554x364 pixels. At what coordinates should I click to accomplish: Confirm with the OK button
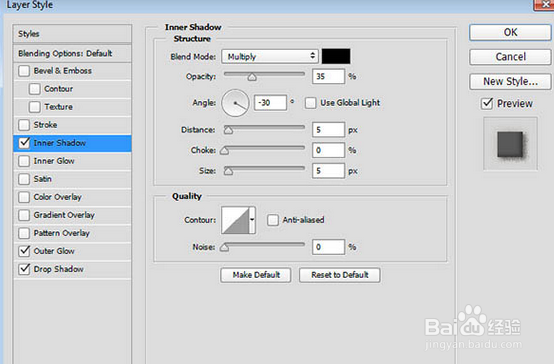(510, 33)
